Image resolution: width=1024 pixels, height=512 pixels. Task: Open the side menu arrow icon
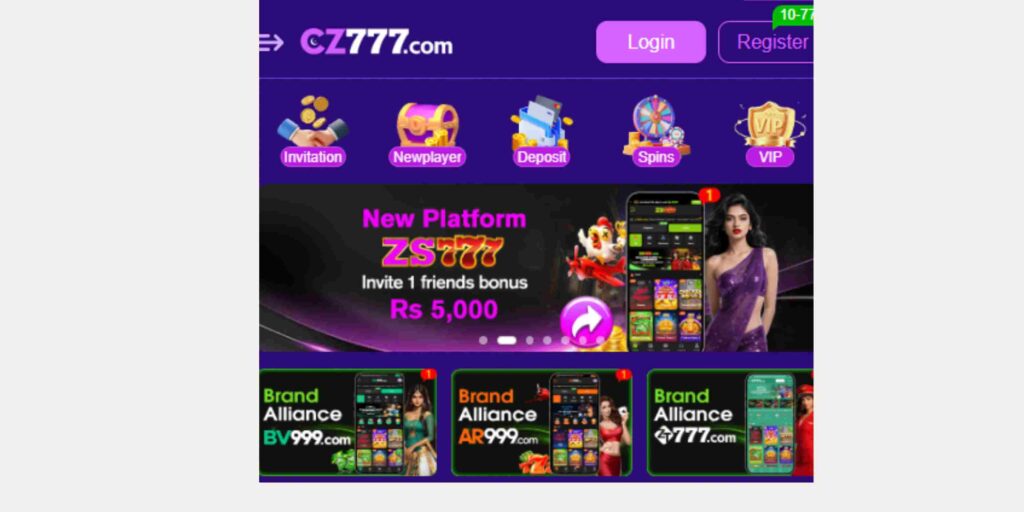click(x=271, y=42)
